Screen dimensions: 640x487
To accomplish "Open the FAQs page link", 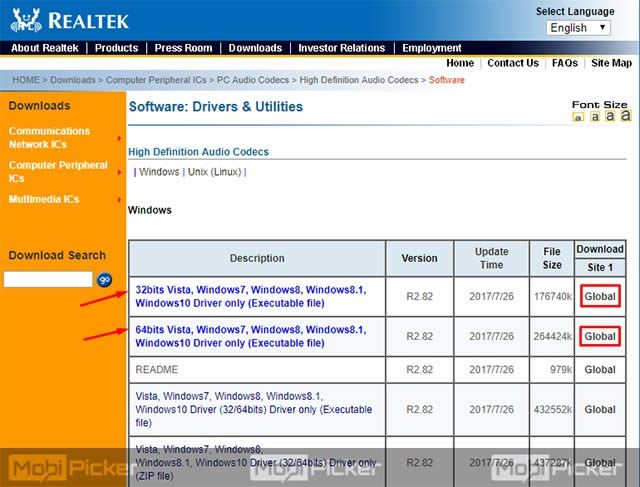I will pos(565,63).
